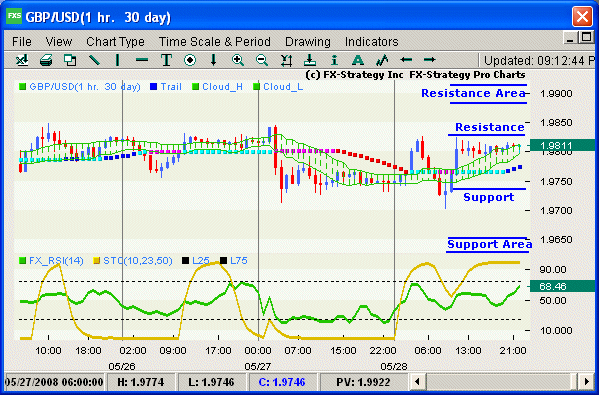Click the black L25 legend square
The width and height of the screenshot is (599, 395).
(x=185, y=261)
